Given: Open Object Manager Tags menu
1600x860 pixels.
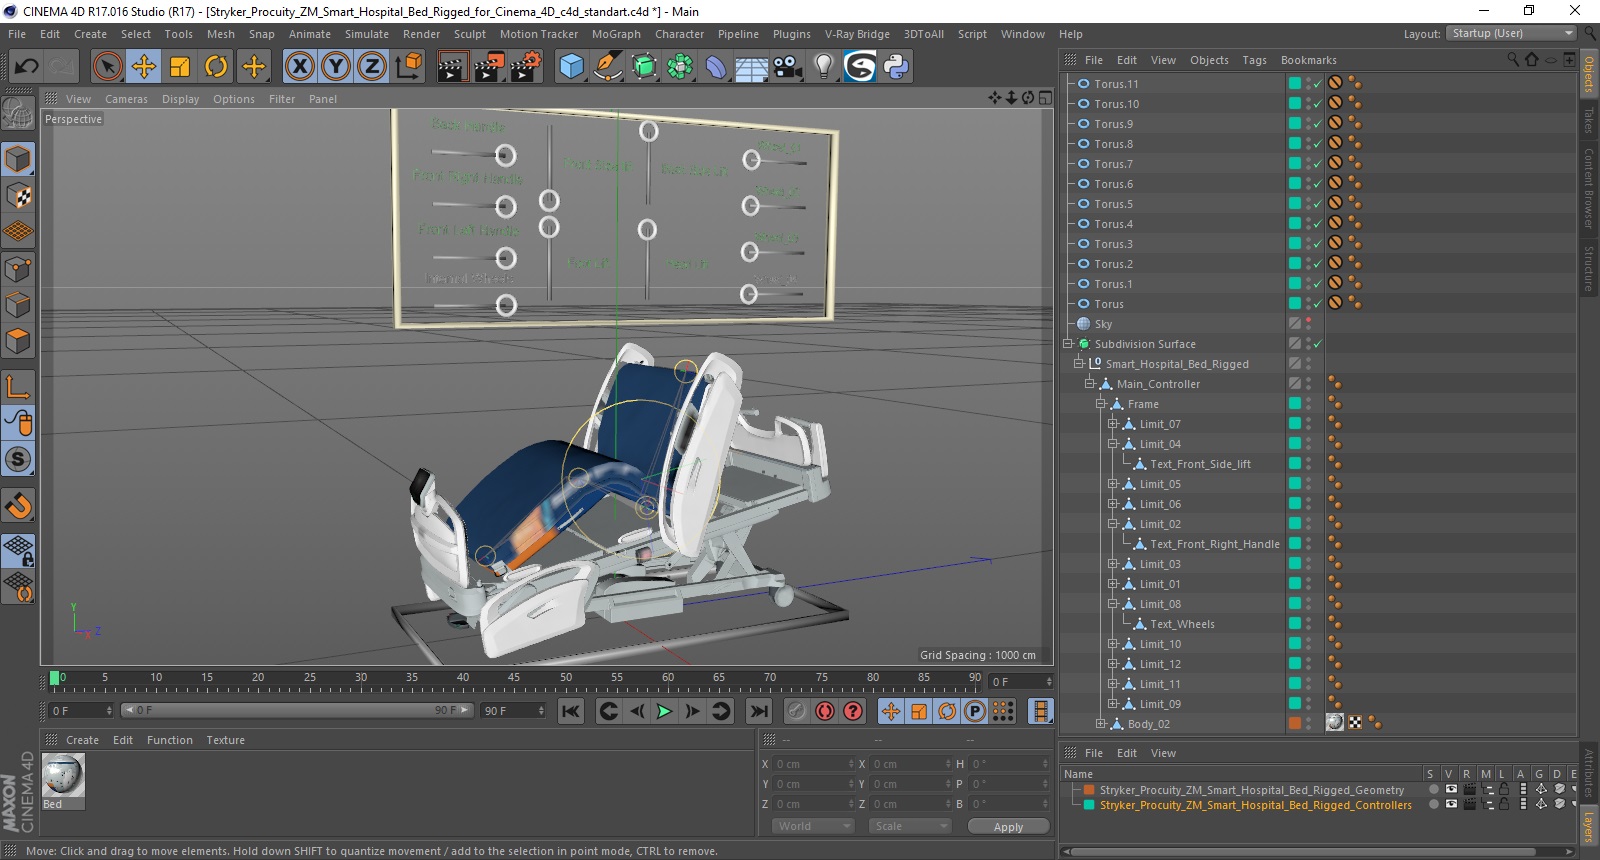Looking at the screenshot, I should coord(1254,60).
